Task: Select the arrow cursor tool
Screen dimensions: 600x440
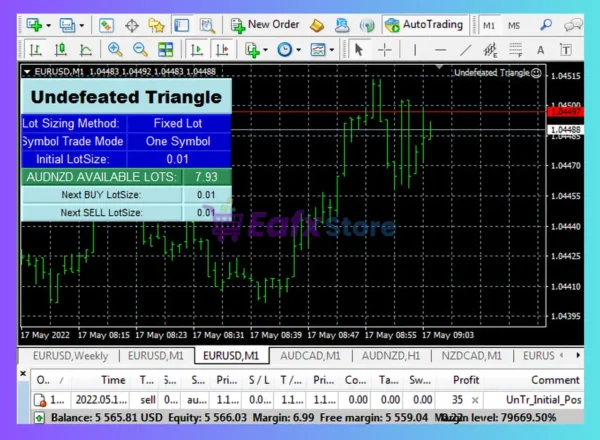Action: click(359, 50)
